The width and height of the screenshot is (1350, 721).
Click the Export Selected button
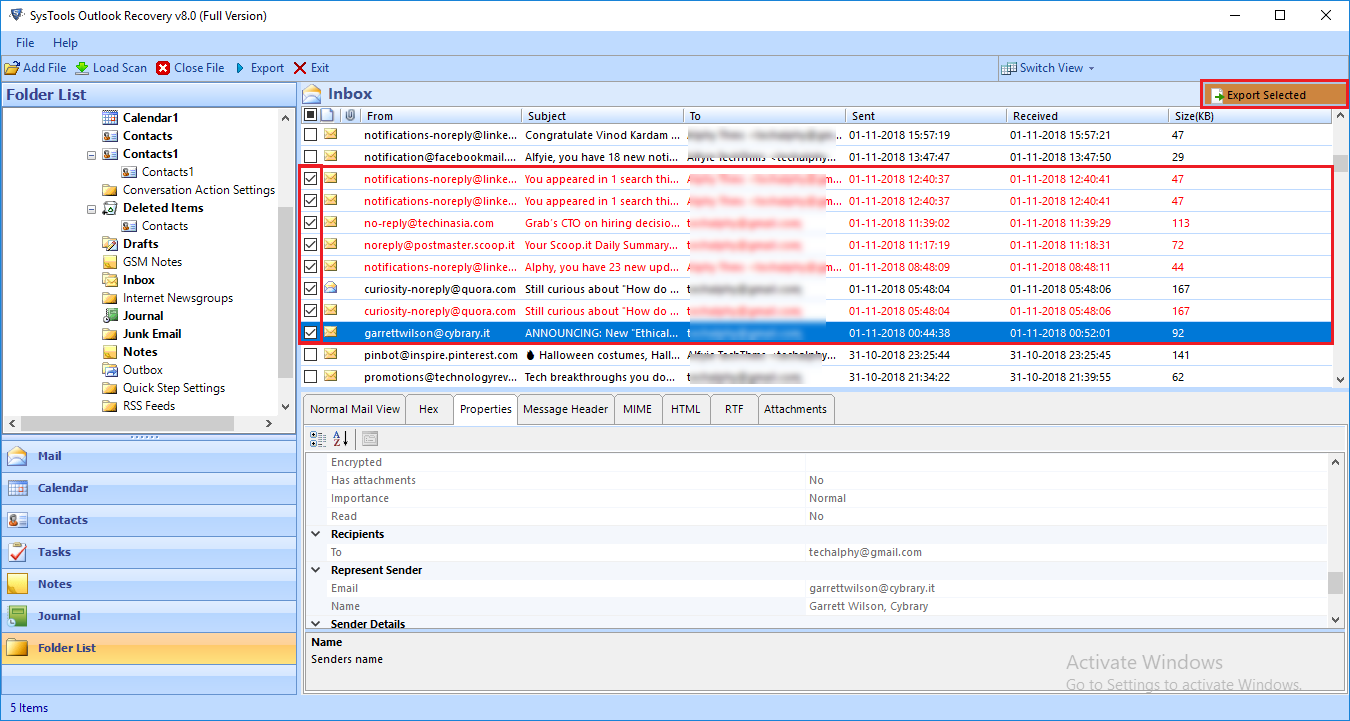(1274, 93)
